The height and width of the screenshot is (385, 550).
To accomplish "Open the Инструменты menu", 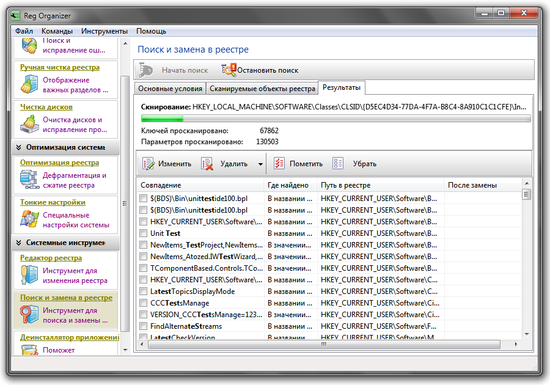I will click(x=104, y=31).
